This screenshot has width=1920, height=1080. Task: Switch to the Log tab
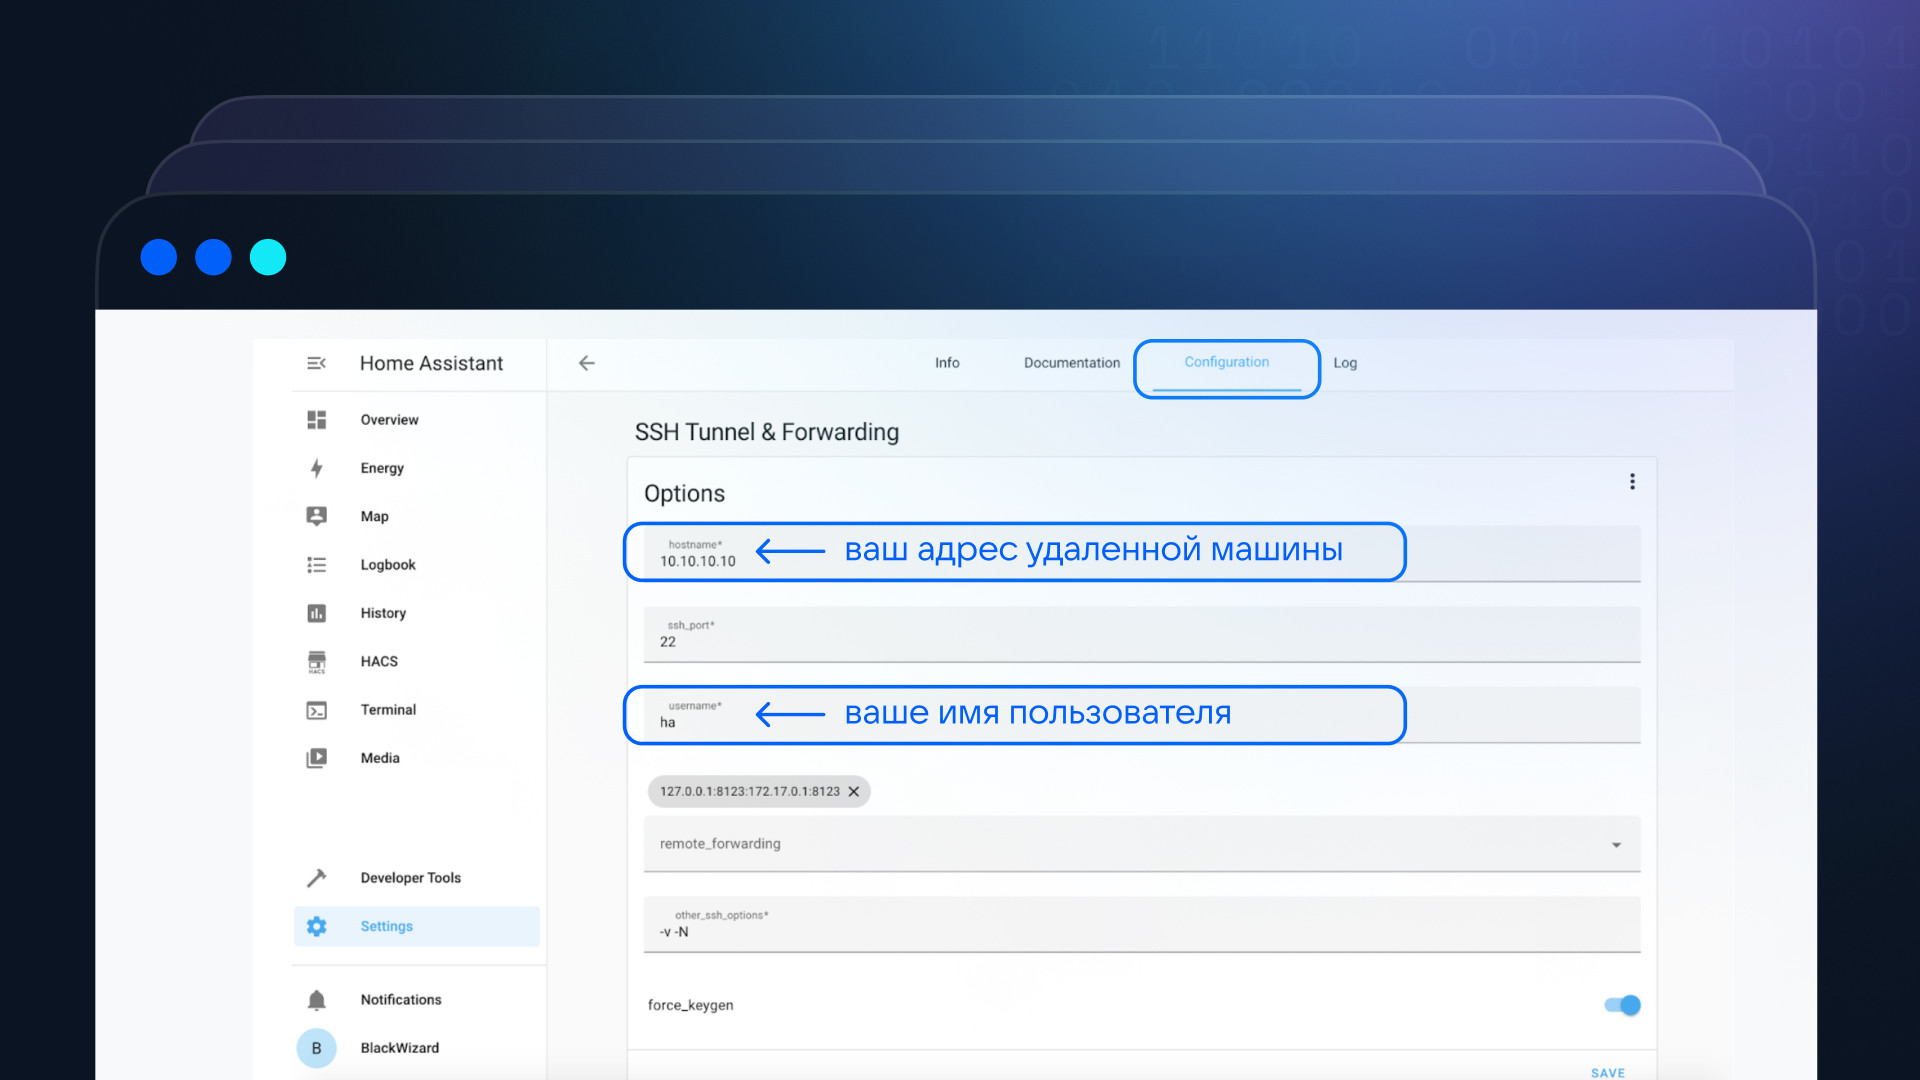coord(1344,363)
